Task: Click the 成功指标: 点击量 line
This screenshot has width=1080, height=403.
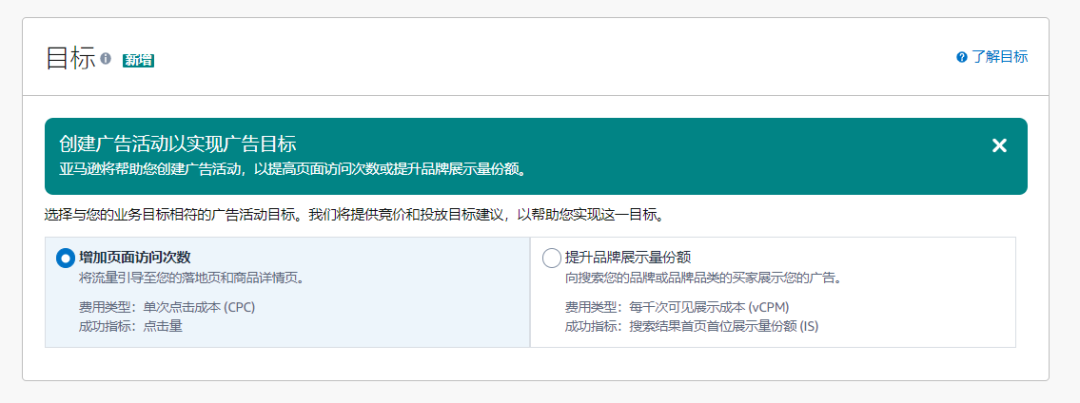Action: tap(131, 325)
